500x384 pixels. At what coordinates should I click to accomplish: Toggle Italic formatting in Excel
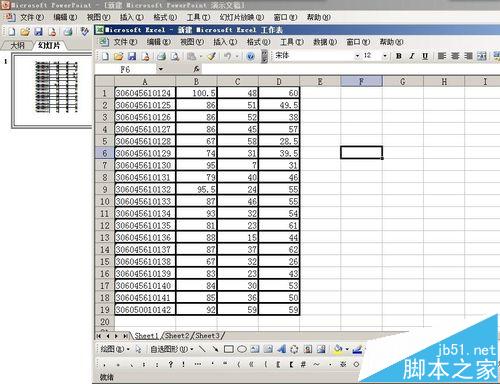[x=412, y=56]
